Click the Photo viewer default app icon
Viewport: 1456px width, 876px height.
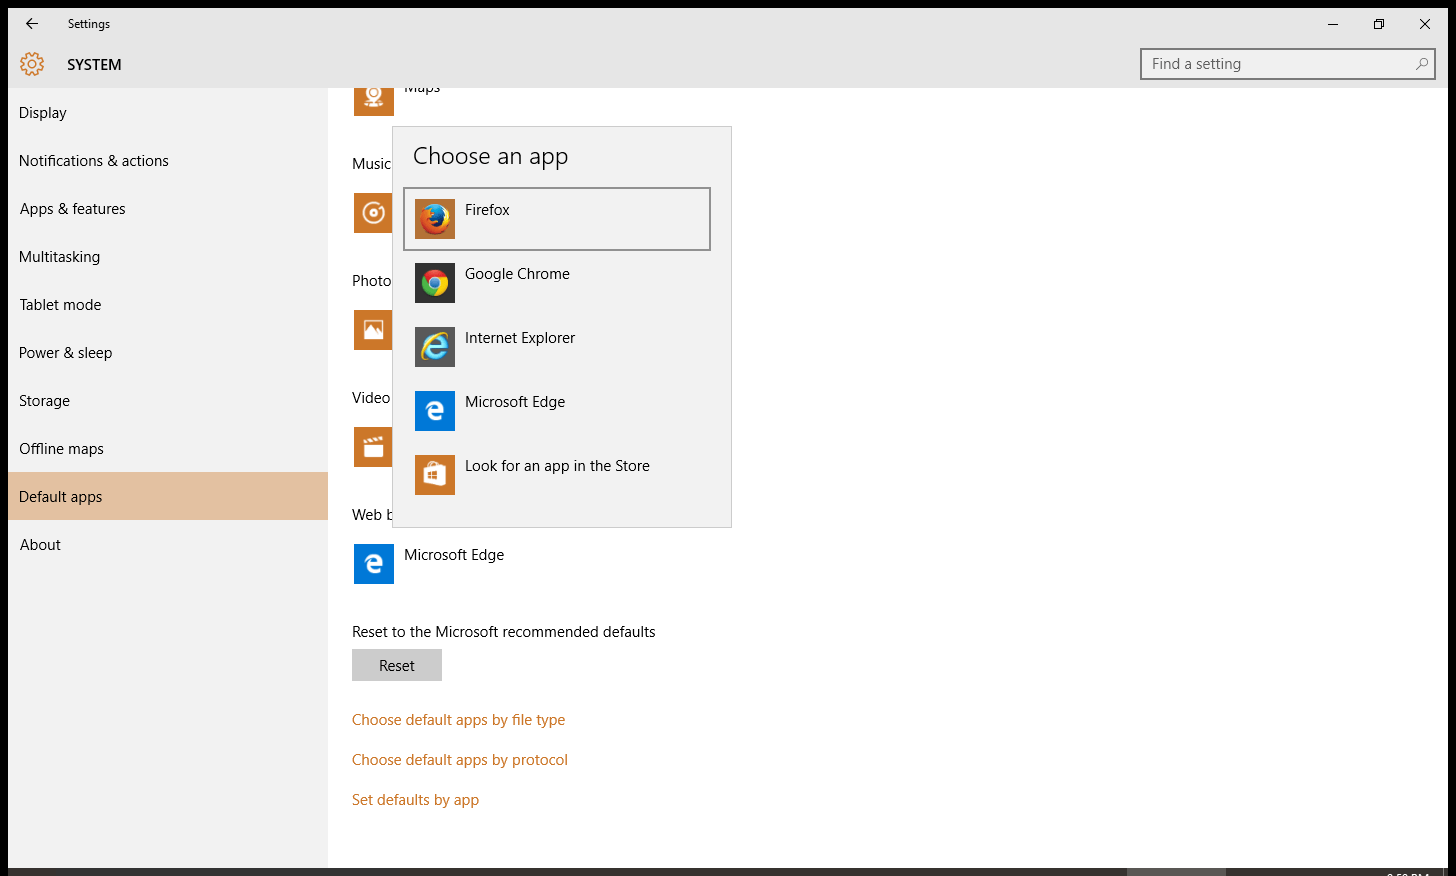(373, 330)
